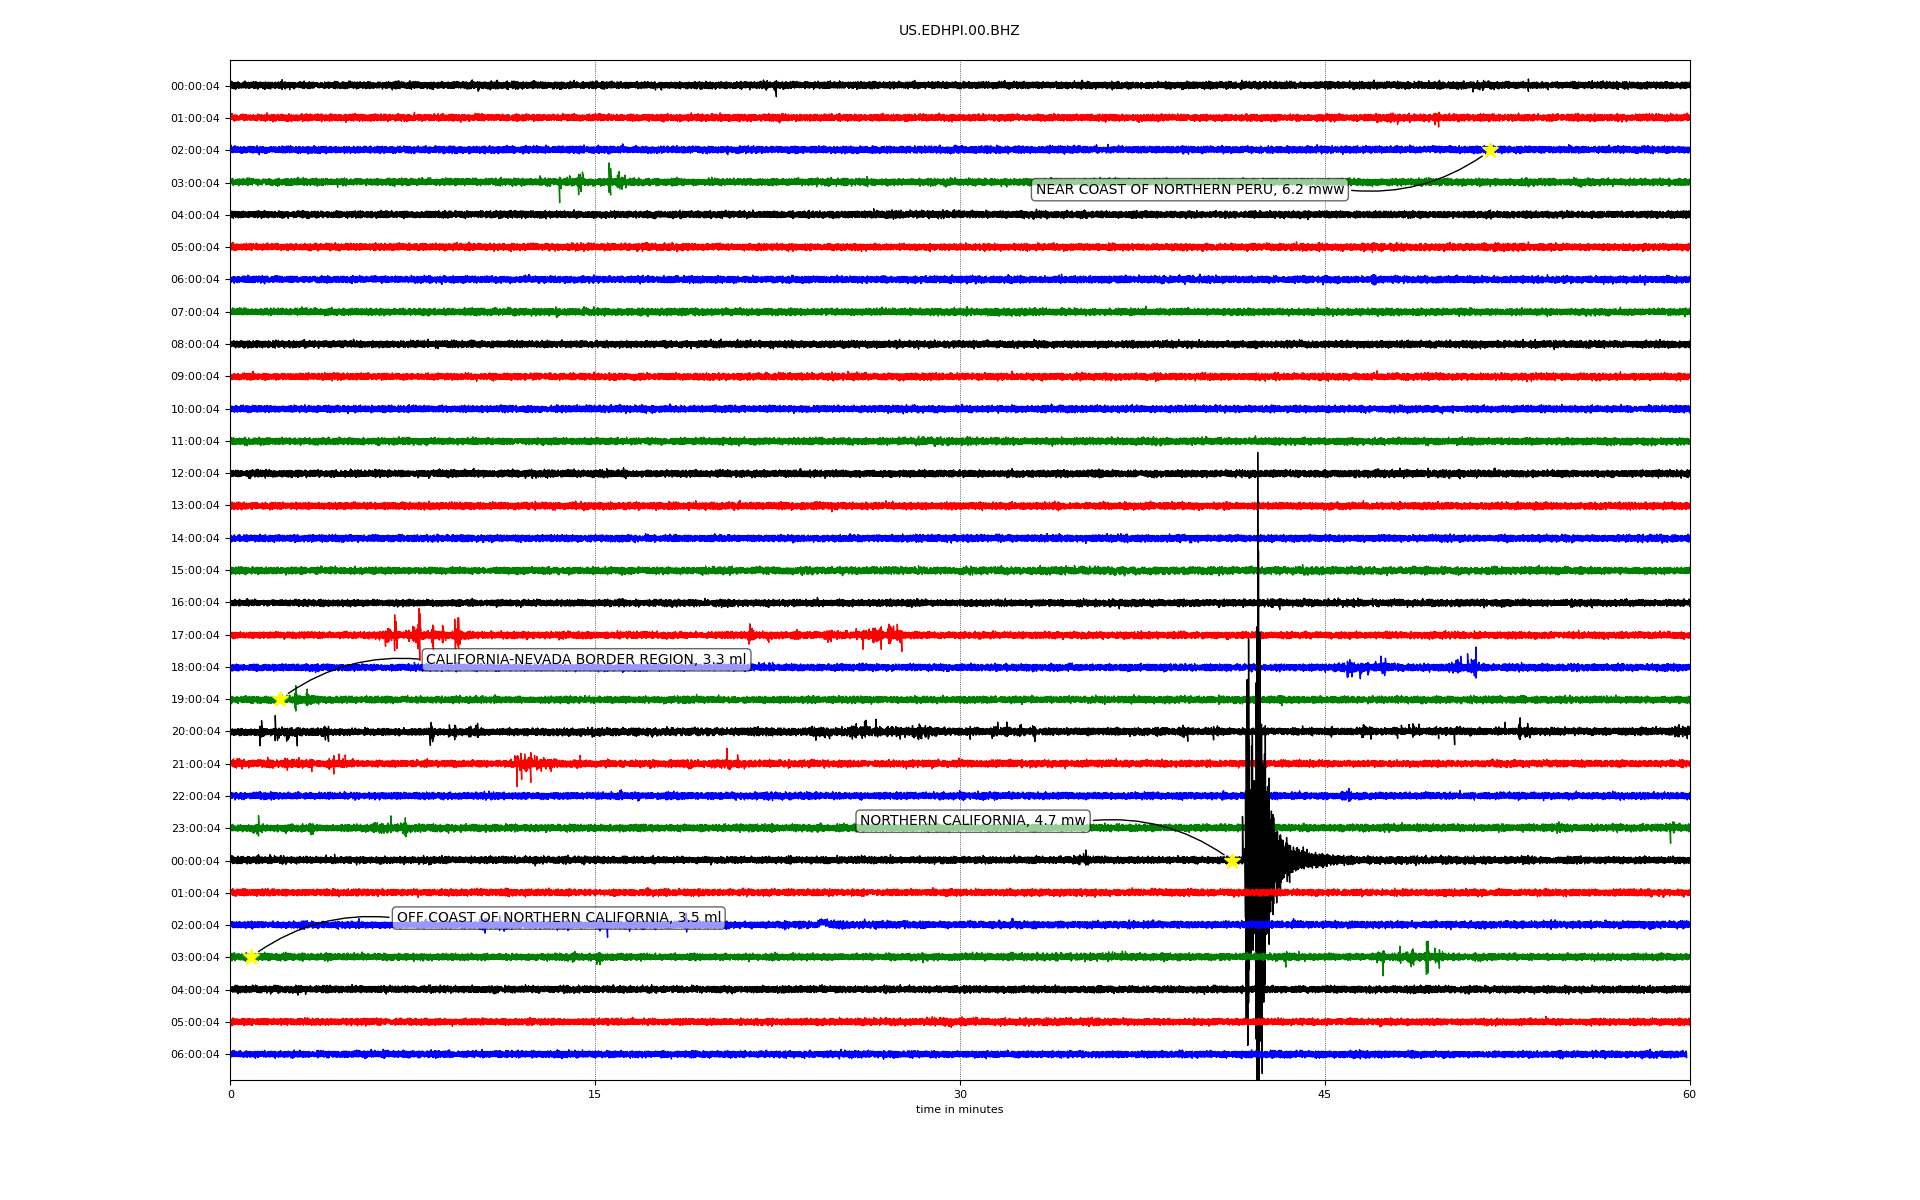
Task: Click the California-Nevada border star marker
Action: 281,699
